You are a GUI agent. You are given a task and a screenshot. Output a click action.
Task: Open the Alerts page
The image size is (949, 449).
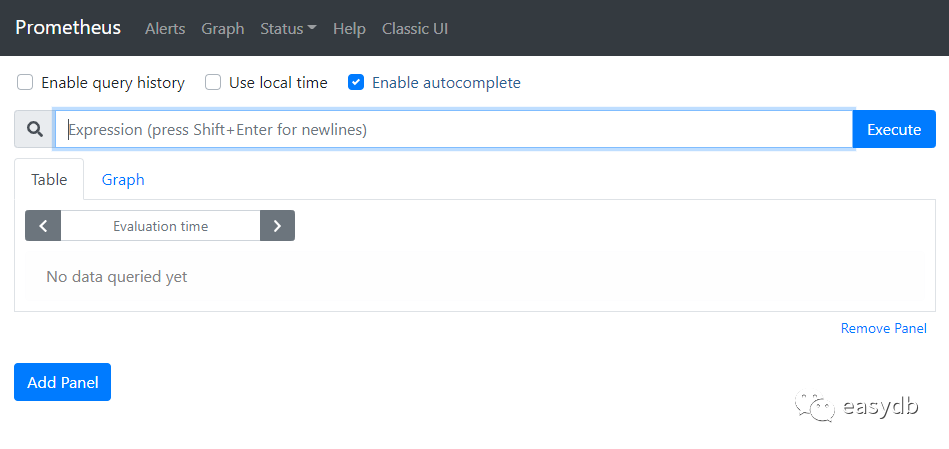pyautogui.click(x=165, y=29)
